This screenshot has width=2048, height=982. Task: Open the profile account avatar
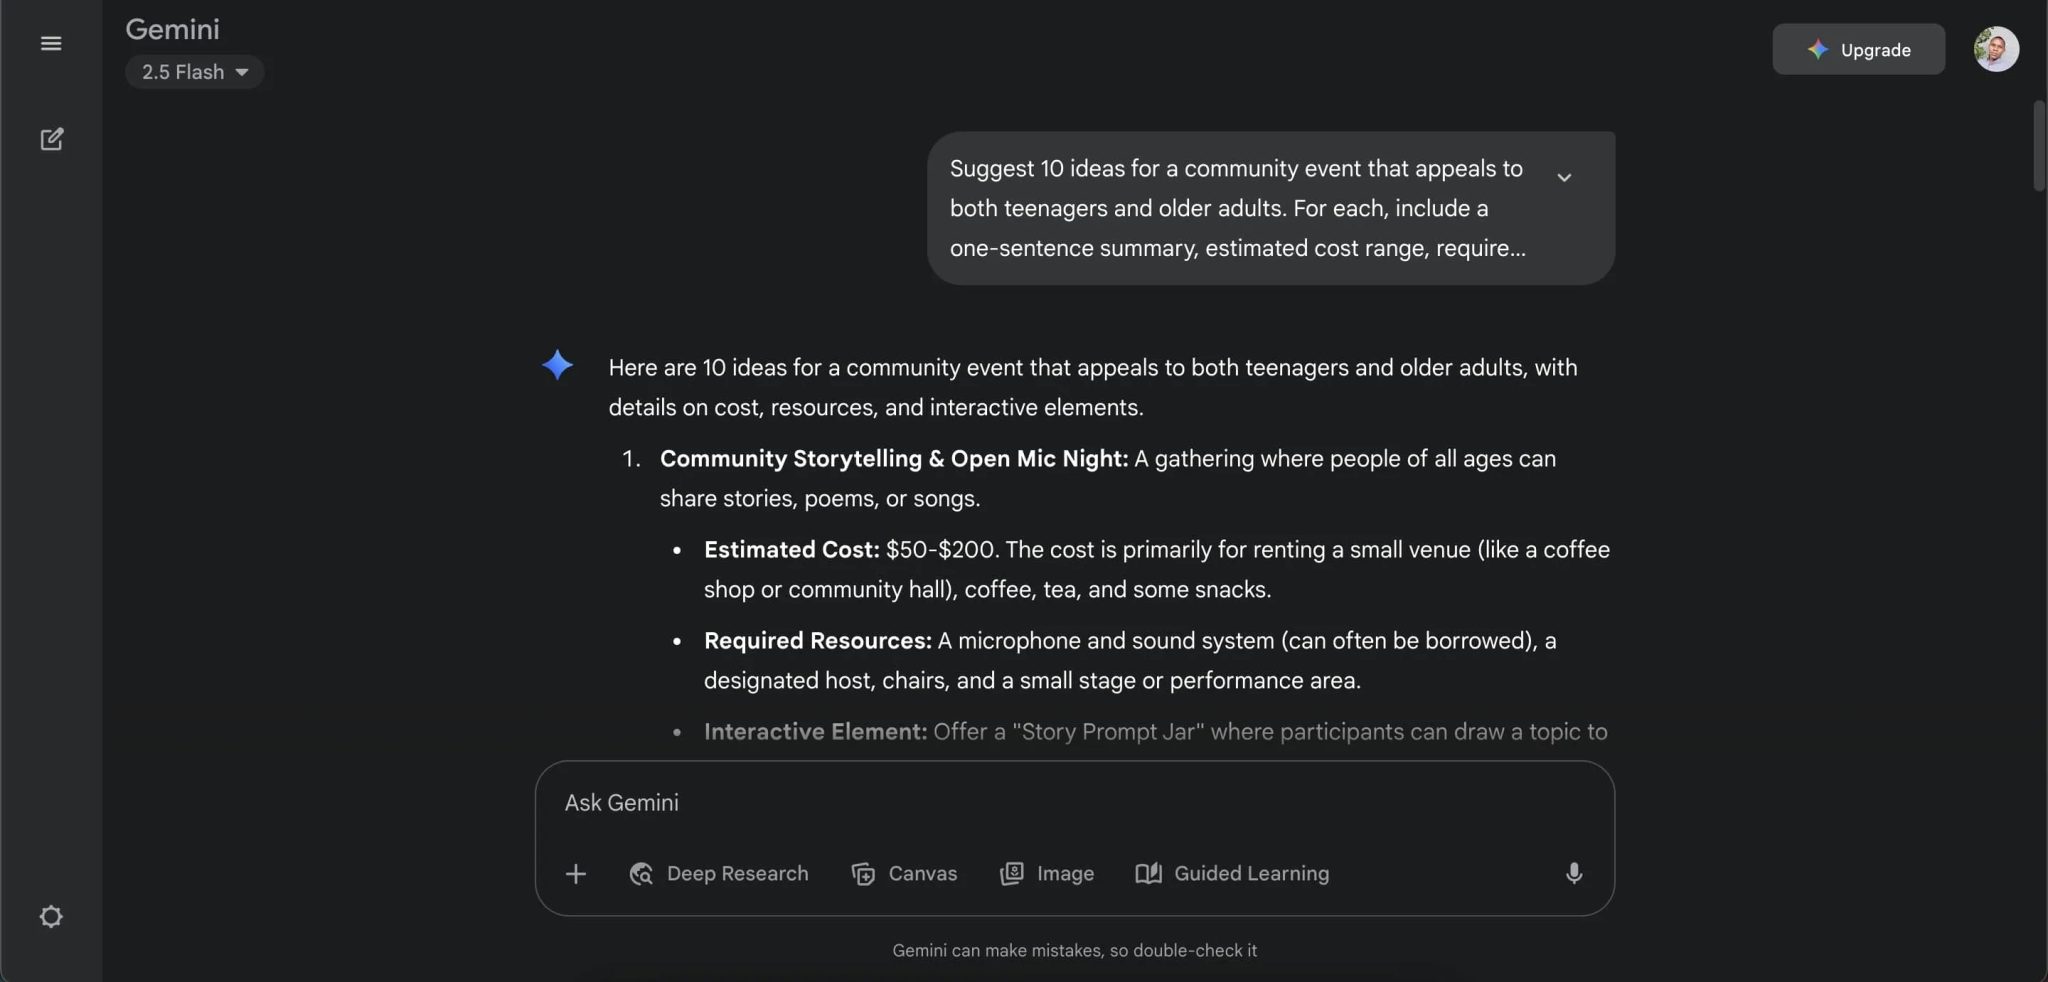[1995, 49]
